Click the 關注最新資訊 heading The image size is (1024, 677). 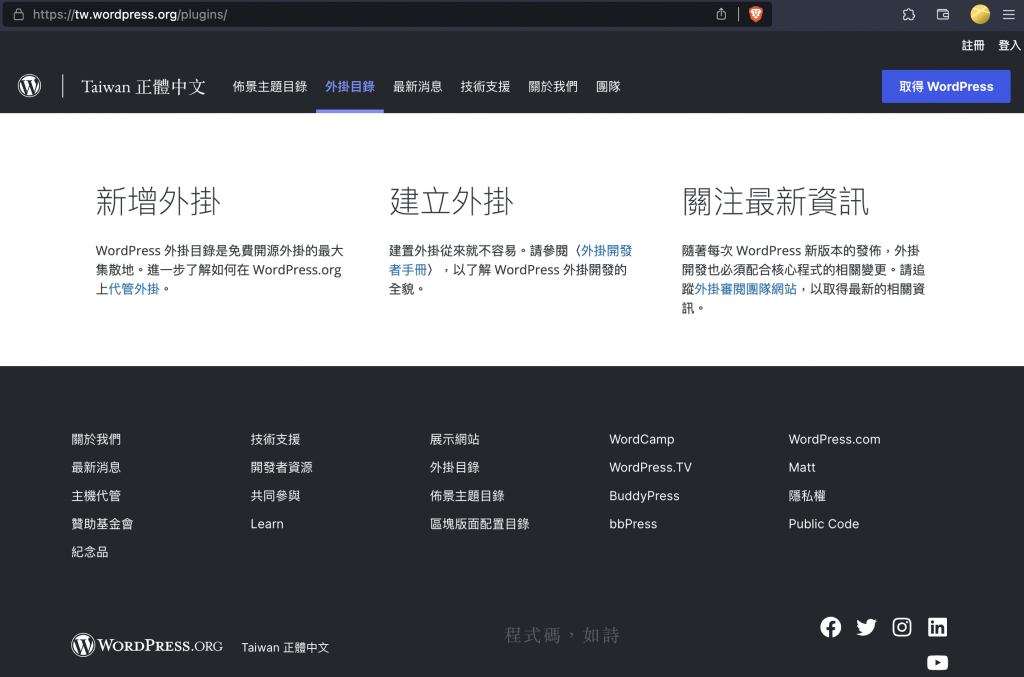tap(775, 201)
